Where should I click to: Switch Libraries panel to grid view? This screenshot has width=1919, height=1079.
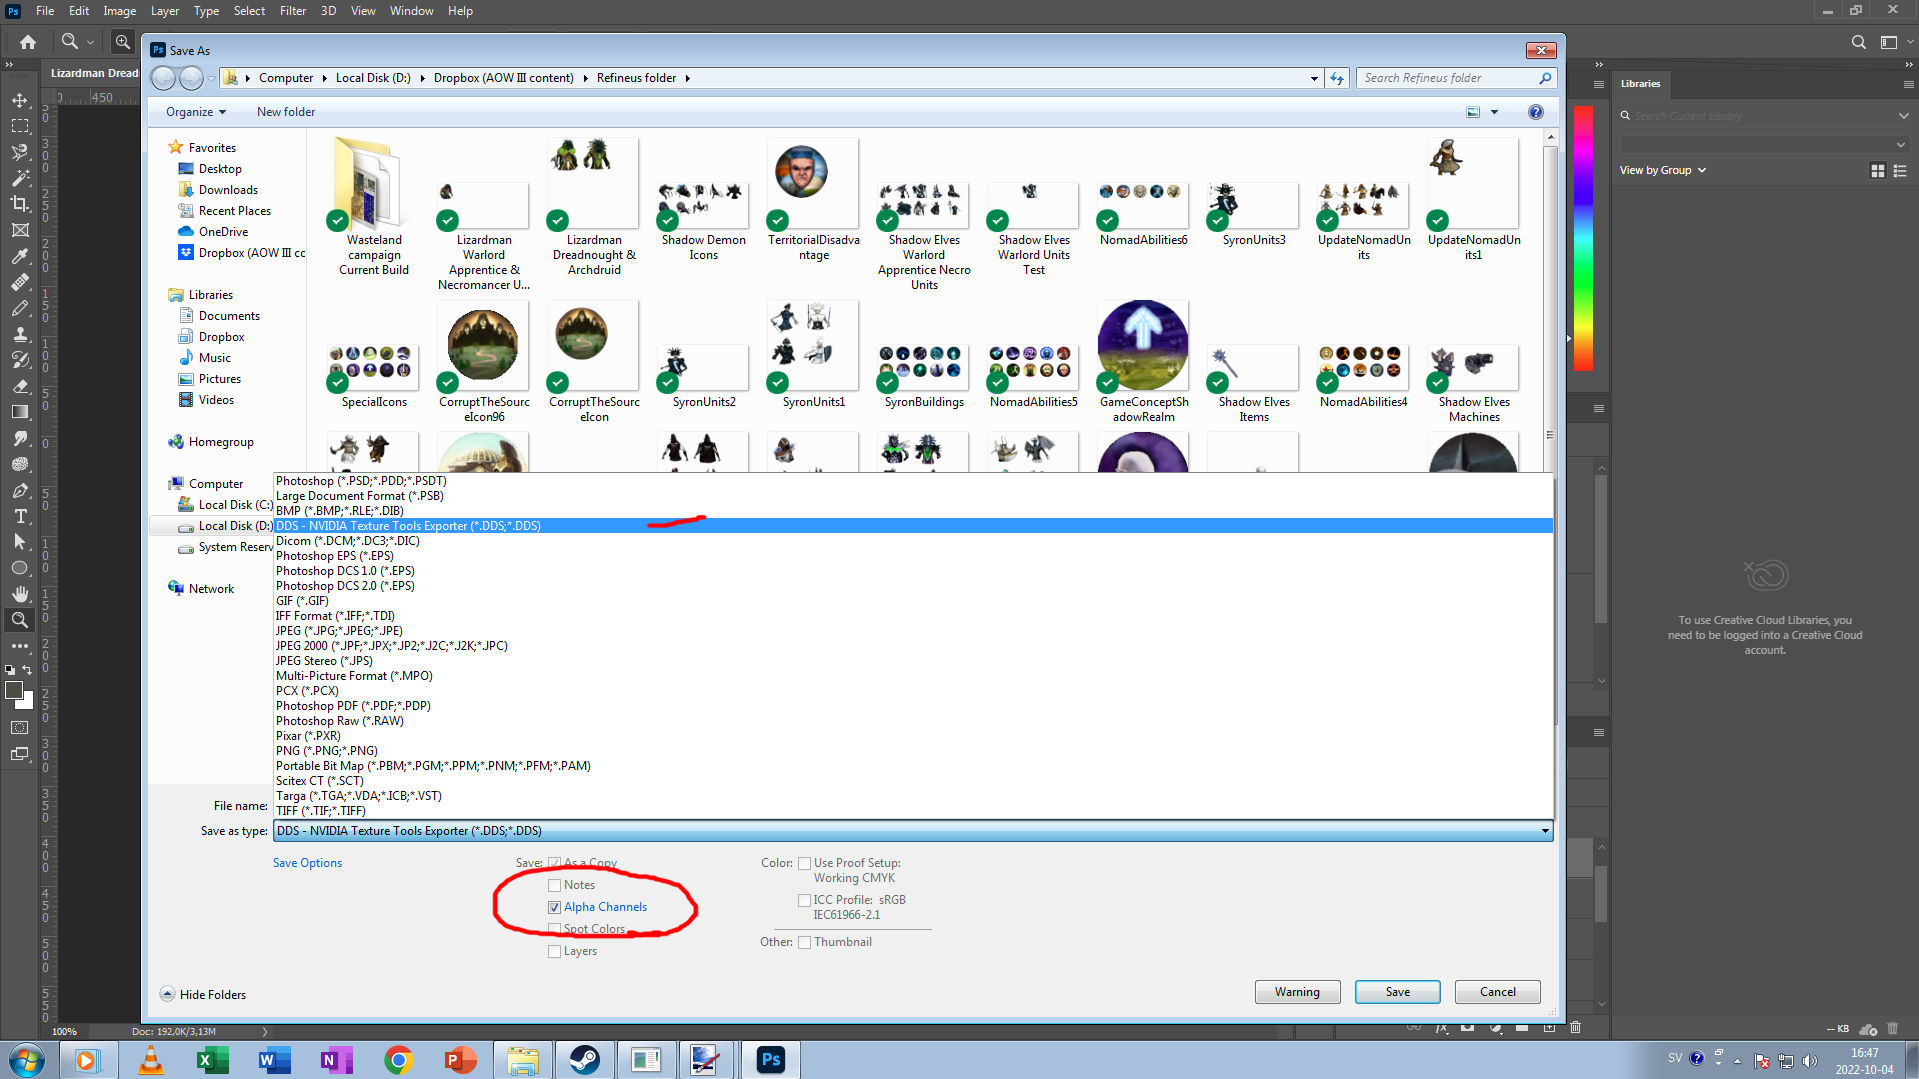(1878, 171)
